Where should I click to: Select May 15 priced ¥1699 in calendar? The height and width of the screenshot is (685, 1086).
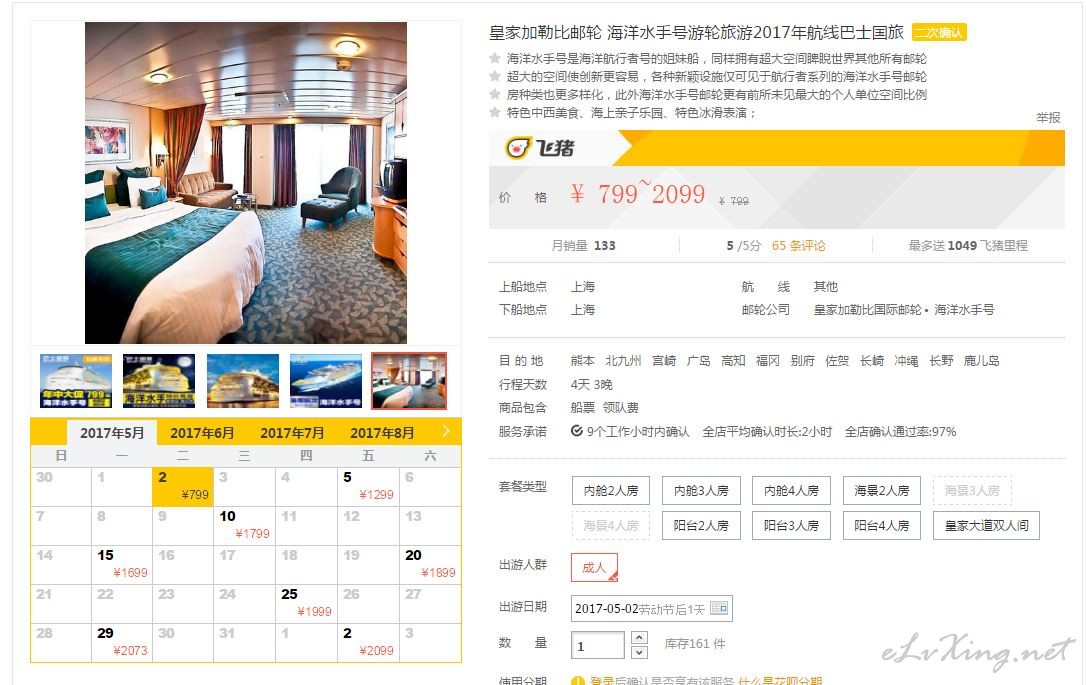pos(122,564)
